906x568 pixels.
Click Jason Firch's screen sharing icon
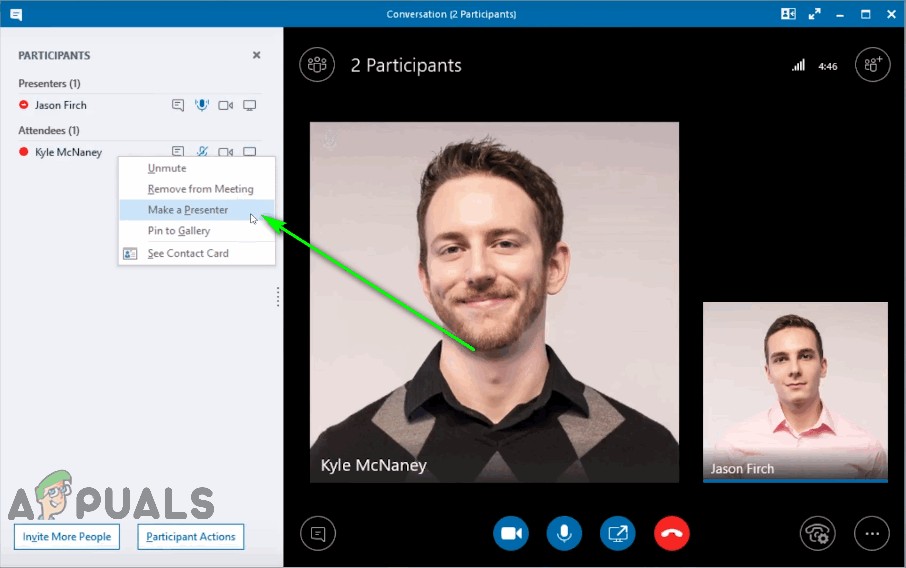250,105
